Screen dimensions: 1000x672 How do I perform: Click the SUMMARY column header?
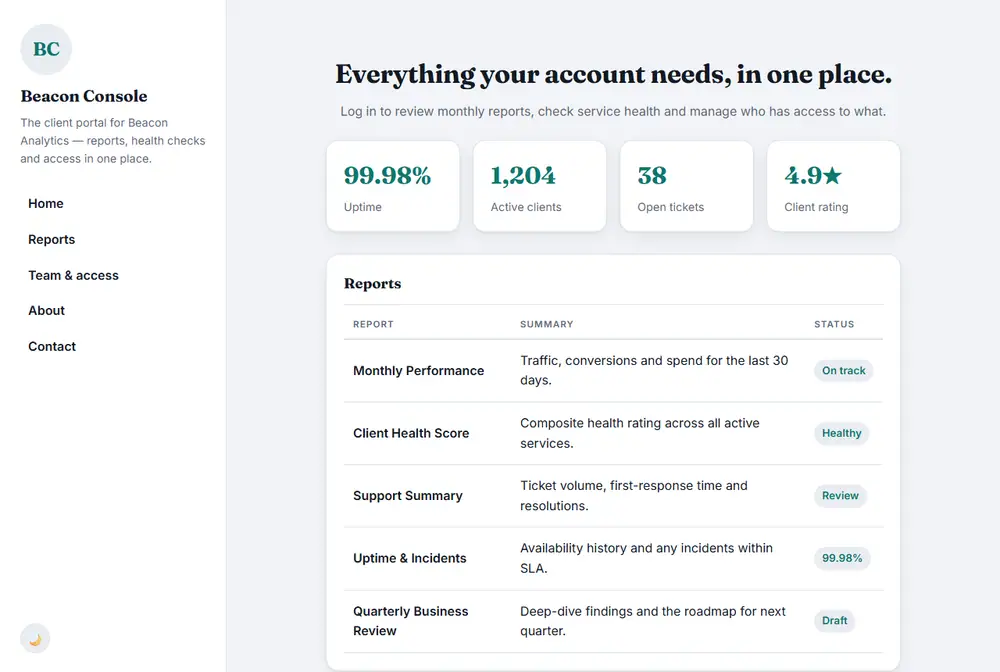547,324
